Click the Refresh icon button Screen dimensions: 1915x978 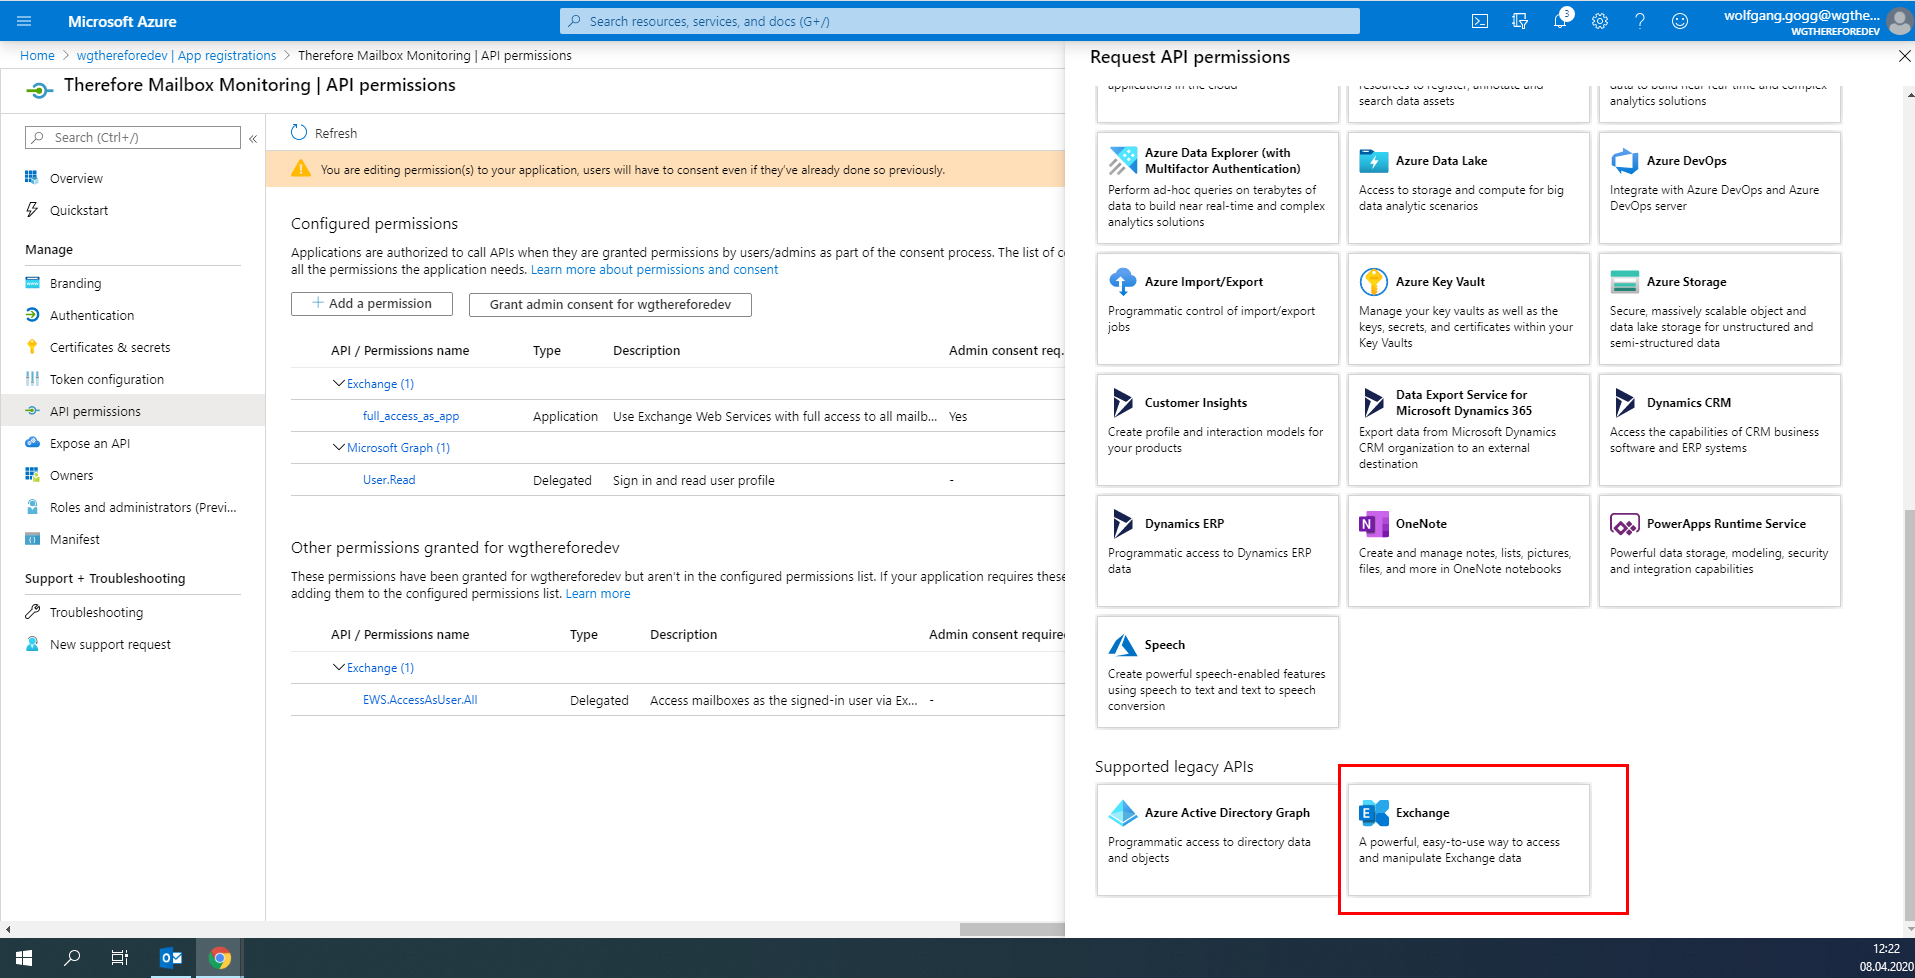pyautogui.click(x=299, y=132)
